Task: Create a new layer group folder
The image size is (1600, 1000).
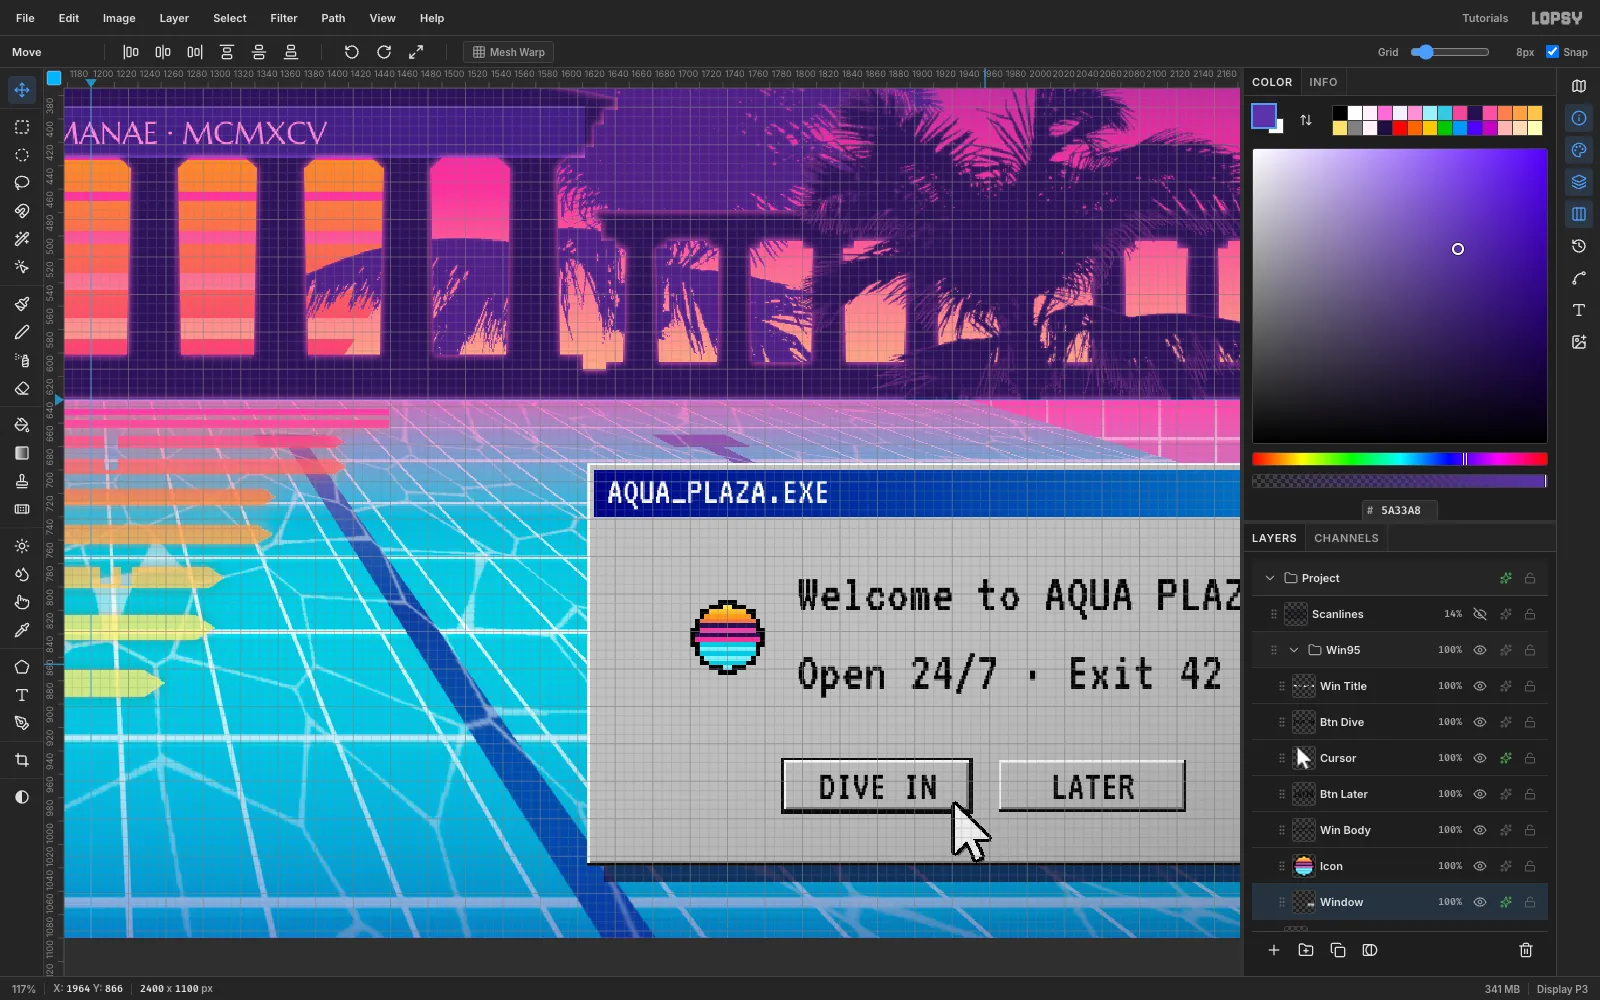Action: tap(1306, 950)
